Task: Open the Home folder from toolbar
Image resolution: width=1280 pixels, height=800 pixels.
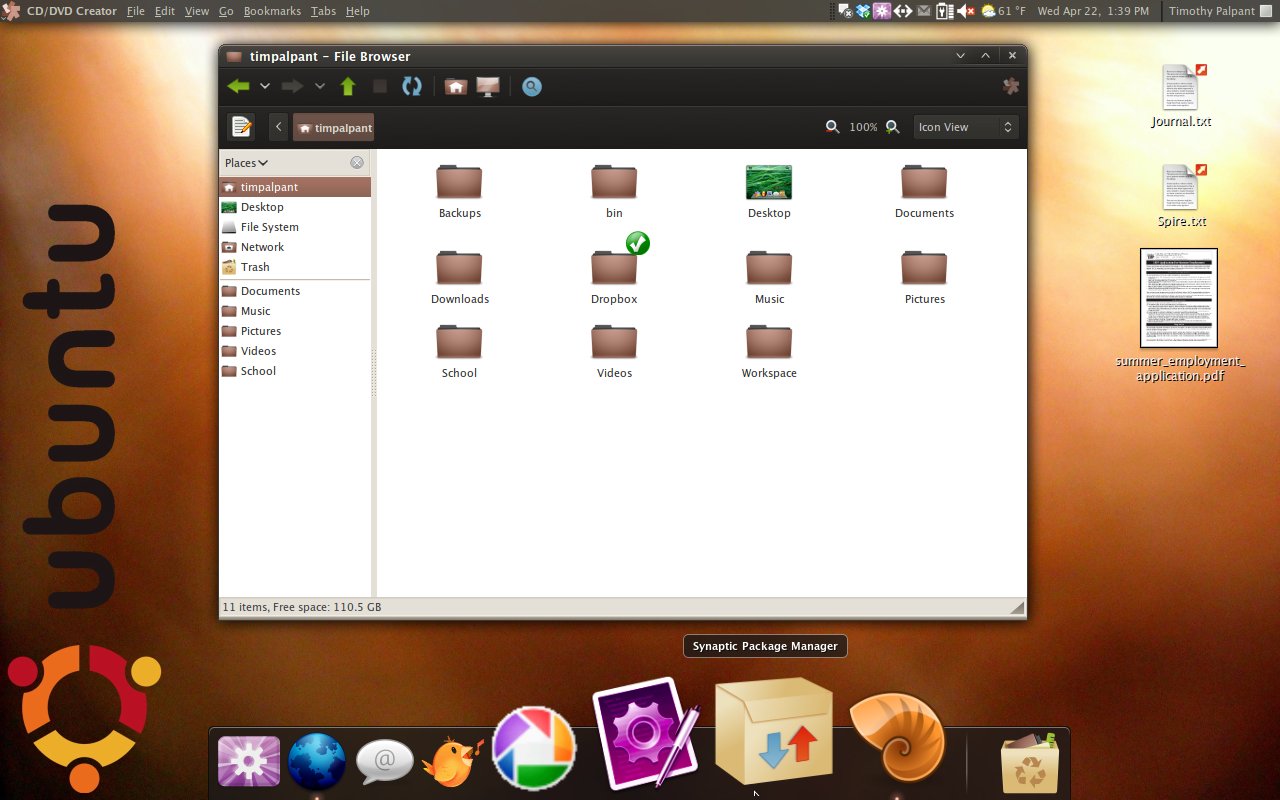Action: click(x=456, y=86)
